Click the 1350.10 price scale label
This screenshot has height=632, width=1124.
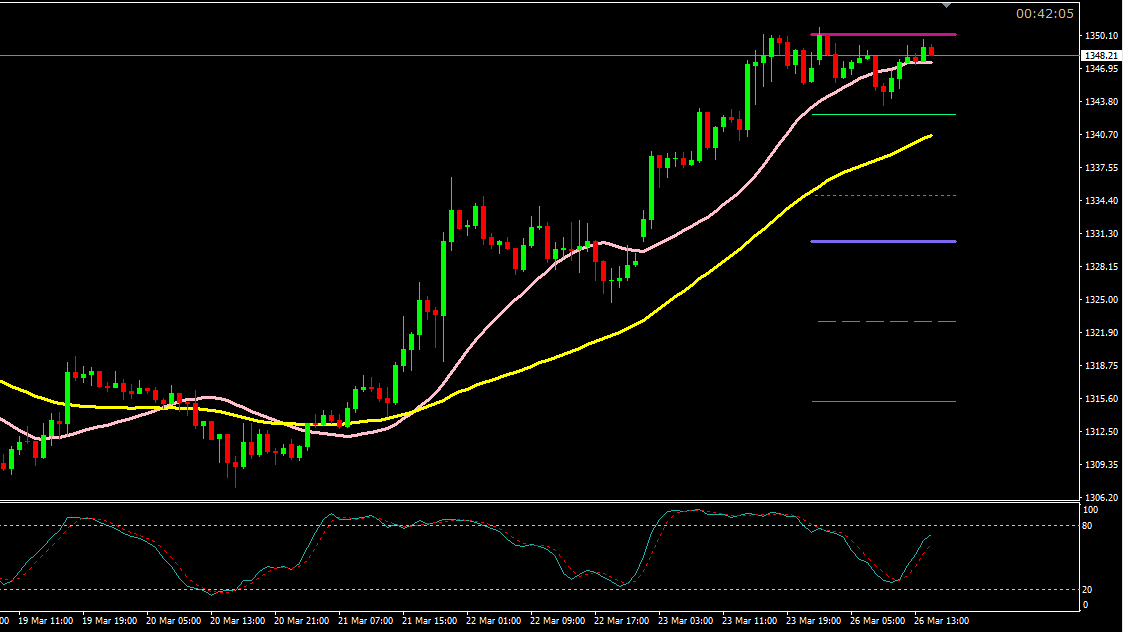pos(1100,36)
